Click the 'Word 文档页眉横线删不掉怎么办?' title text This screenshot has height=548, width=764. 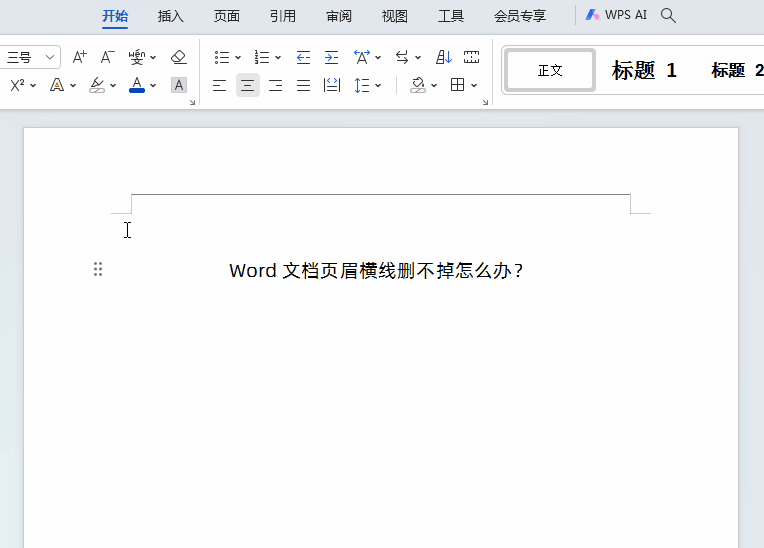[x=376, y=270]
